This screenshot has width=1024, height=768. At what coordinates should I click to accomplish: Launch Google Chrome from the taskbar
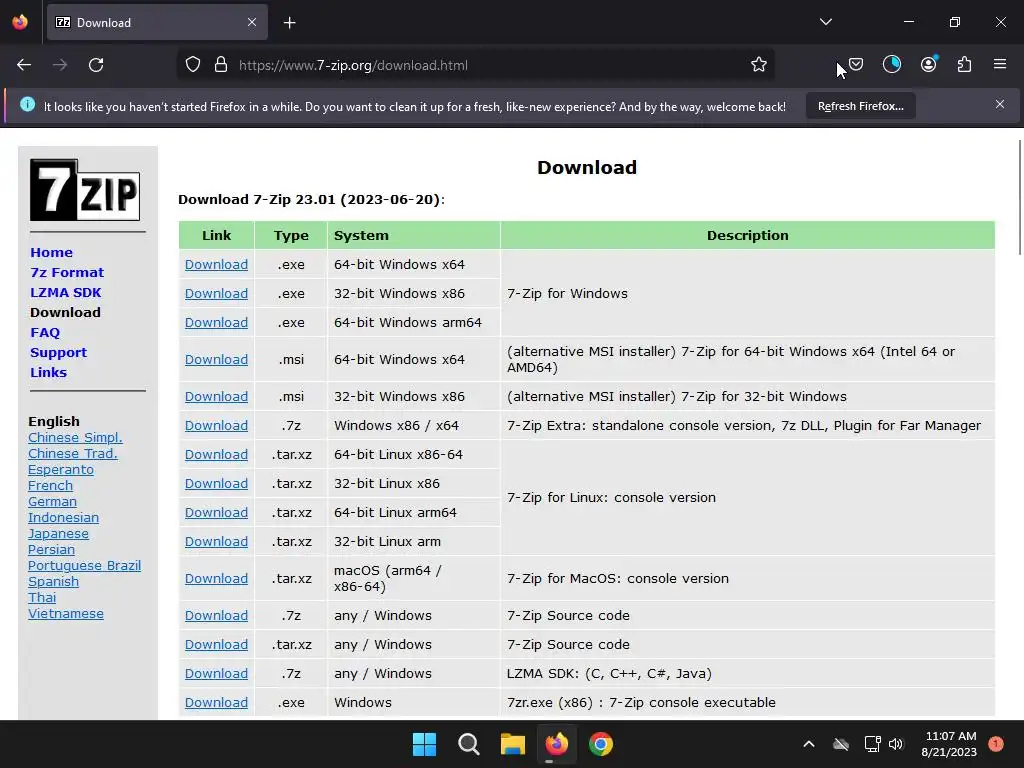601,744
